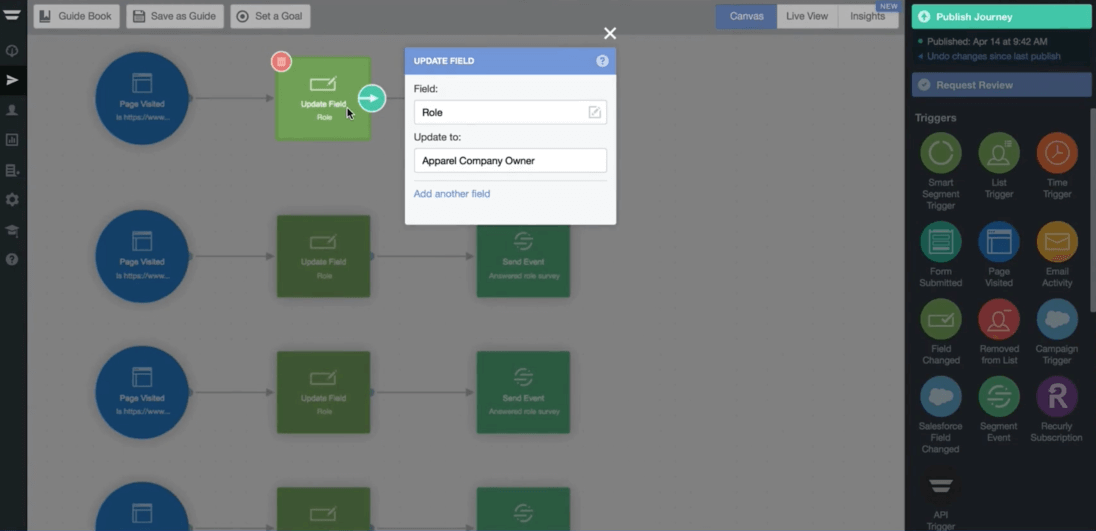Screen dimensions: 1096x531
Task: Open the people icon in left sidebar
Action: (x=12, y=110)
